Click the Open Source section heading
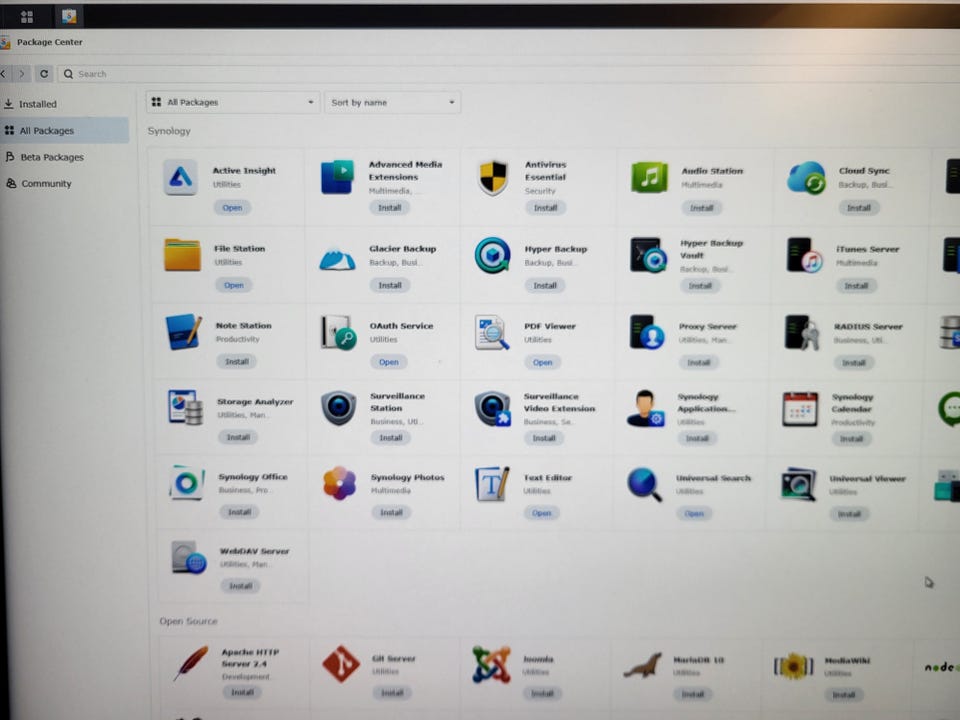Screen dimensions: 960x720 coord(189,621)
